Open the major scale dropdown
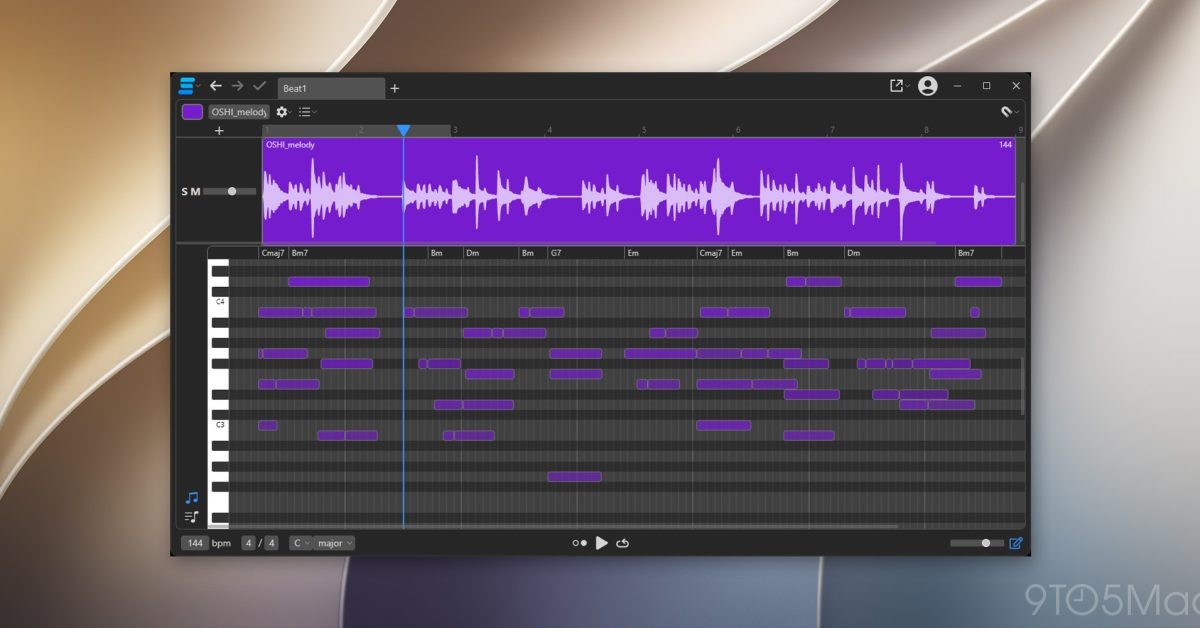 click(x=334, y=543)
